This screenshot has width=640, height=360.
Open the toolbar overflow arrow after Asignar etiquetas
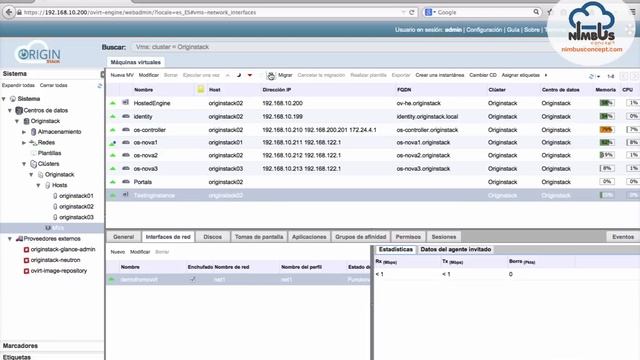(546, 75)
